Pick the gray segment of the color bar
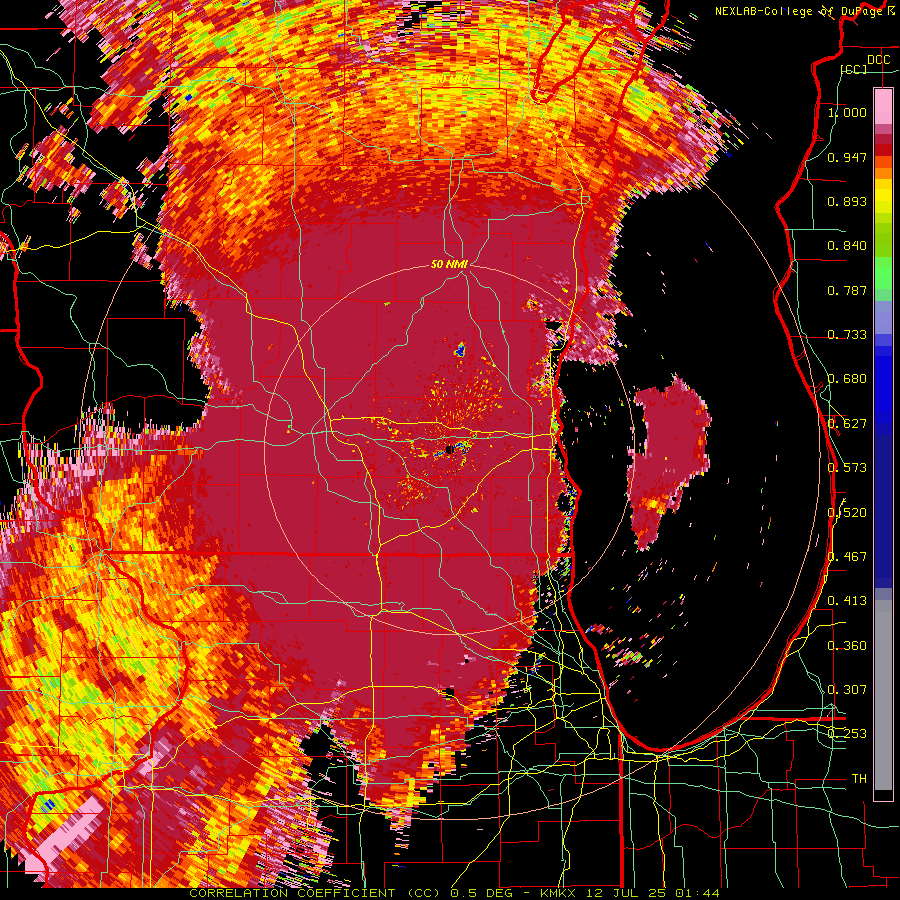The image size is (900, 900). pos(883,695)
